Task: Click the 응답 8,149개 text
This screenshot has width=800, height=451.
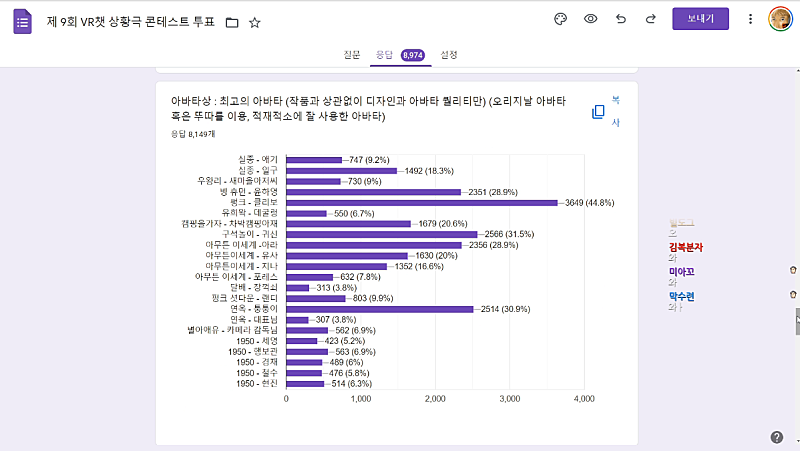Action: [x=193, y=134]
